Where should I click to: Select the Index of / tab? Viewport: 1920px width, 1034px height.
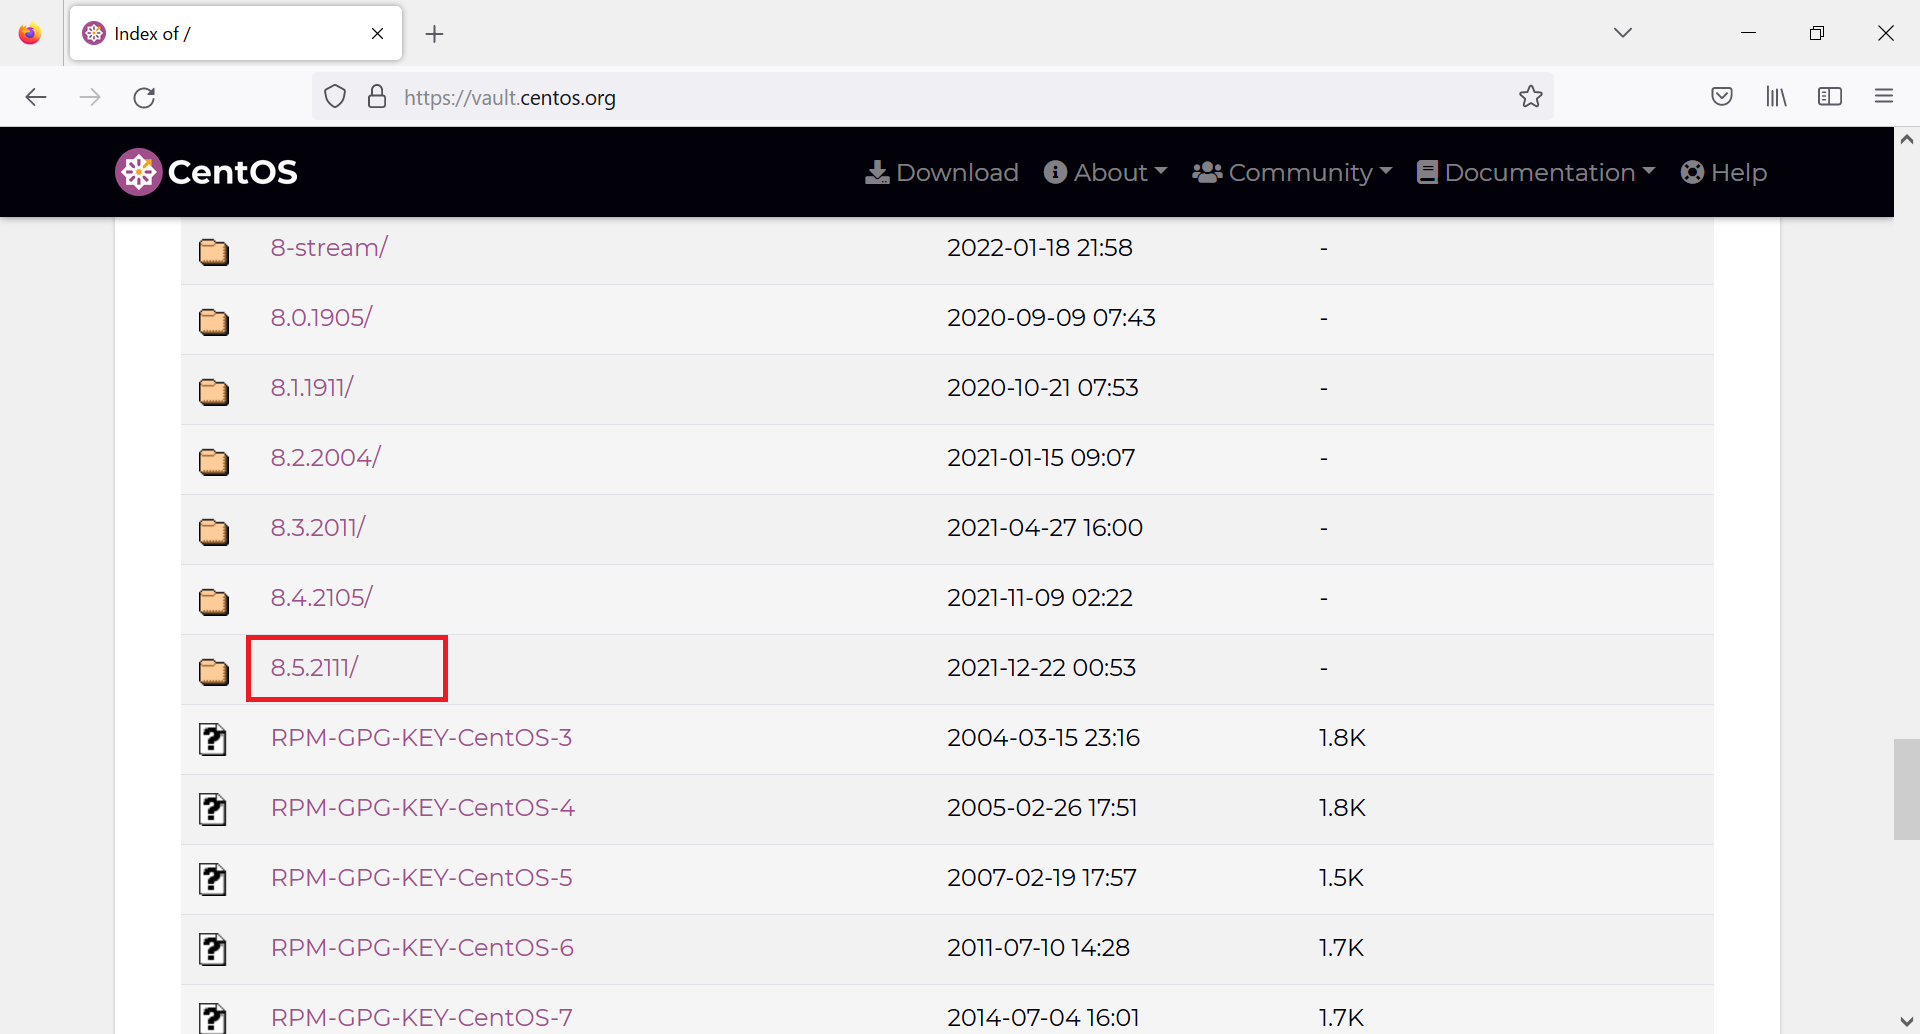click(x=200, y=33)
